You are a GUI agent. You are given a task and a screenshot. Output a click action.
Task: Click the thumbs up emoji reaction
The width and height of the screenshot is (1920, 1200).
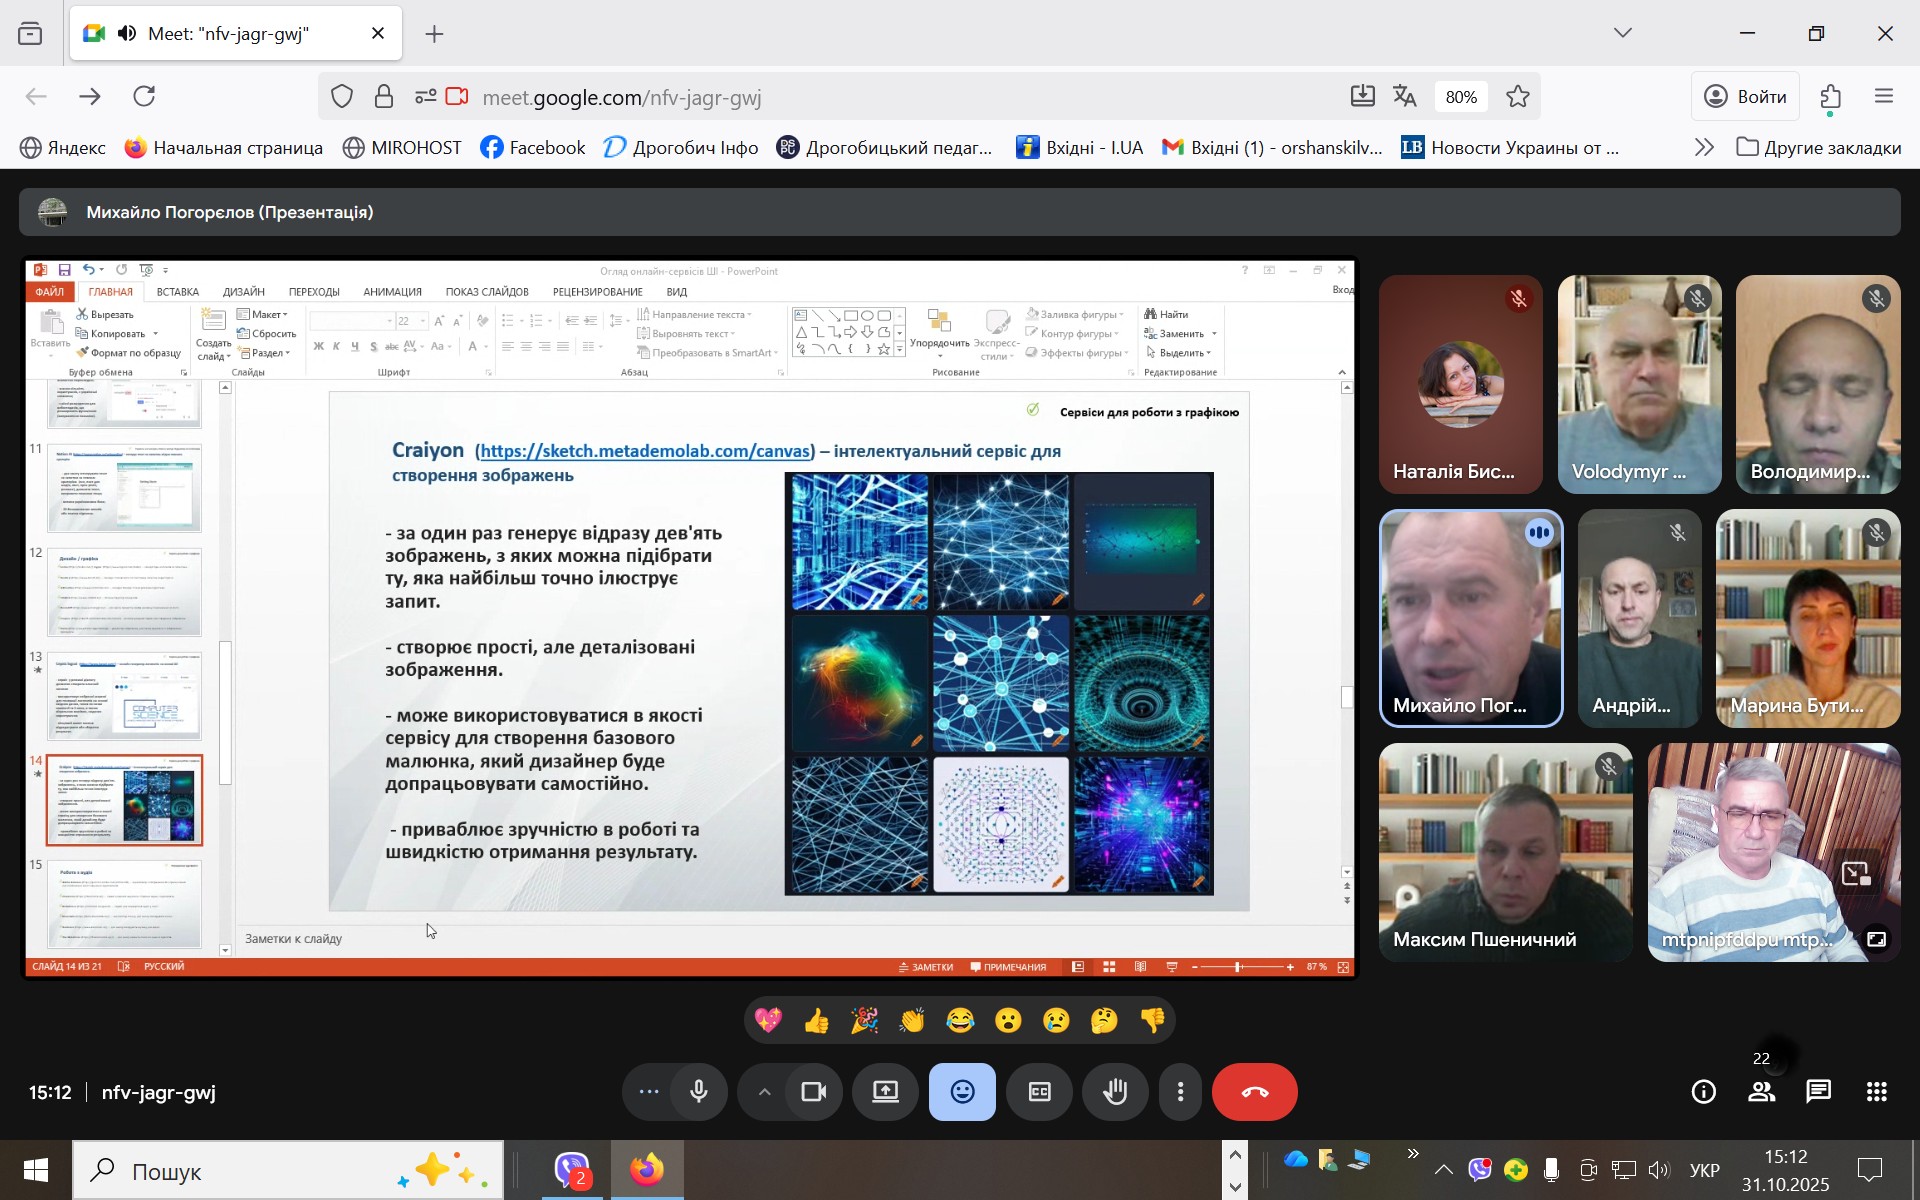[x=816, y=1020]
